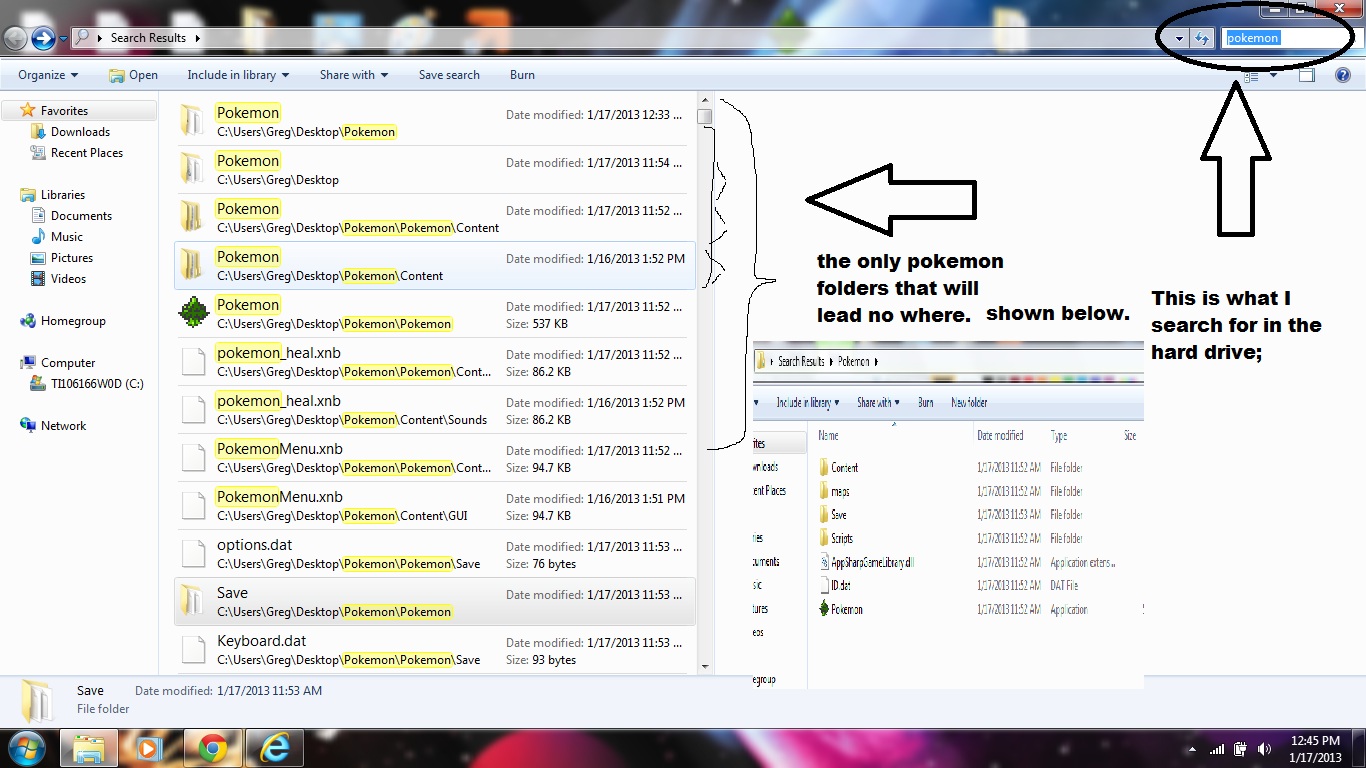The image size is (1366, 768).
Task: Click the file list vertical scrollbar thumb
Action: tap(705, 116)
